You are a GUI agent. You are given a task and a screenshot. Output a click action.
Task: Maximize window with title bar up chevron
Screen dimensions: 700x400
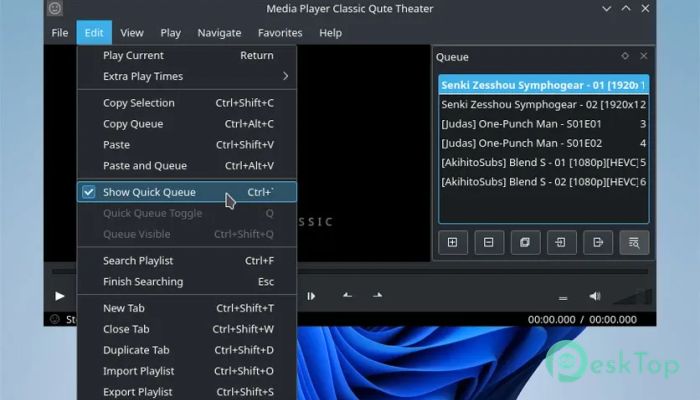pyautogui.click(x=626, y=8)
